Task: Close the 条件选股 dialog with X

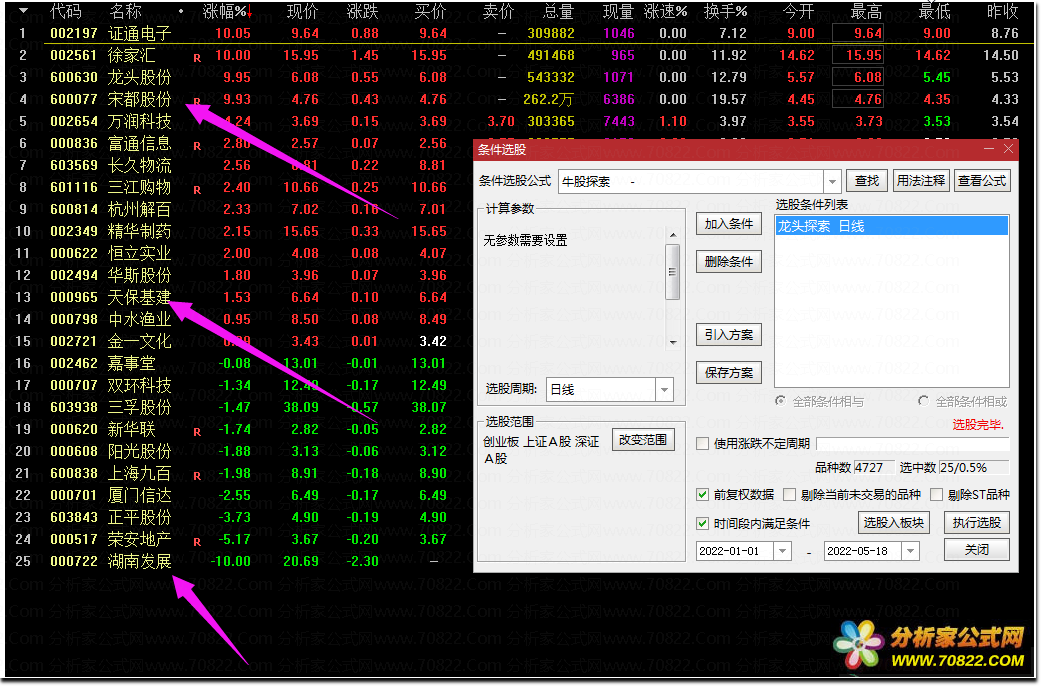Action: pos(1008,150)
